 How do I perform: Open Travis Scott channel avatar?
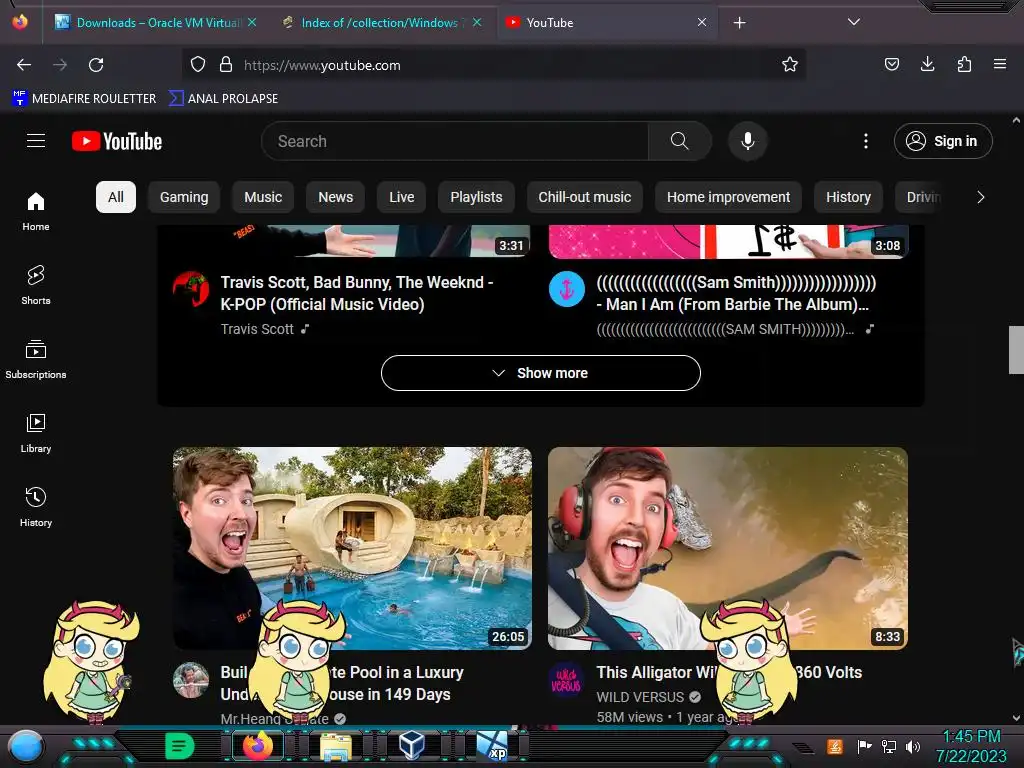click(191, 289)
